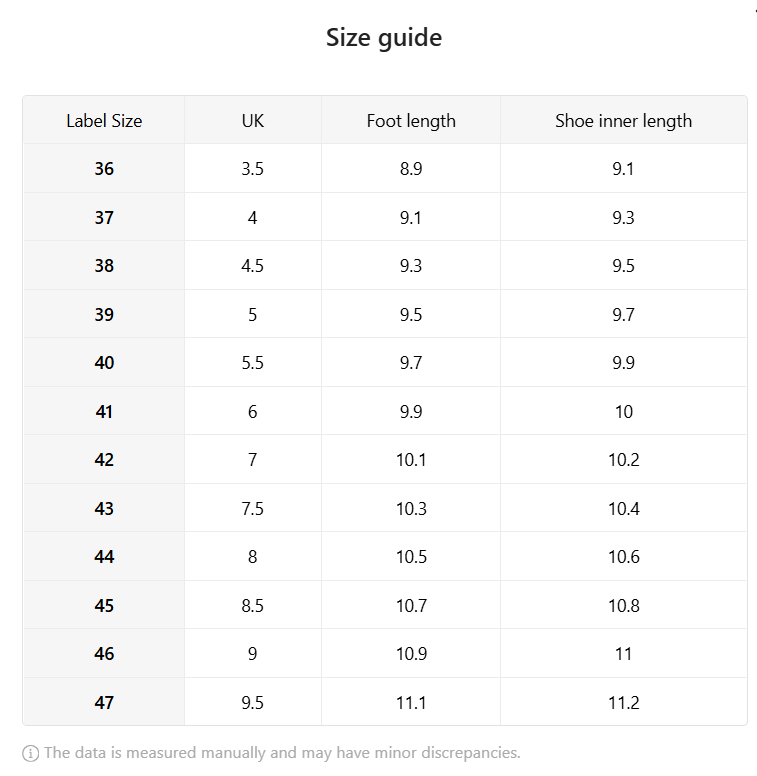This screenshot has width=757, height=776.
Task: Select shoe inner length 10 value
Action: 624,411
